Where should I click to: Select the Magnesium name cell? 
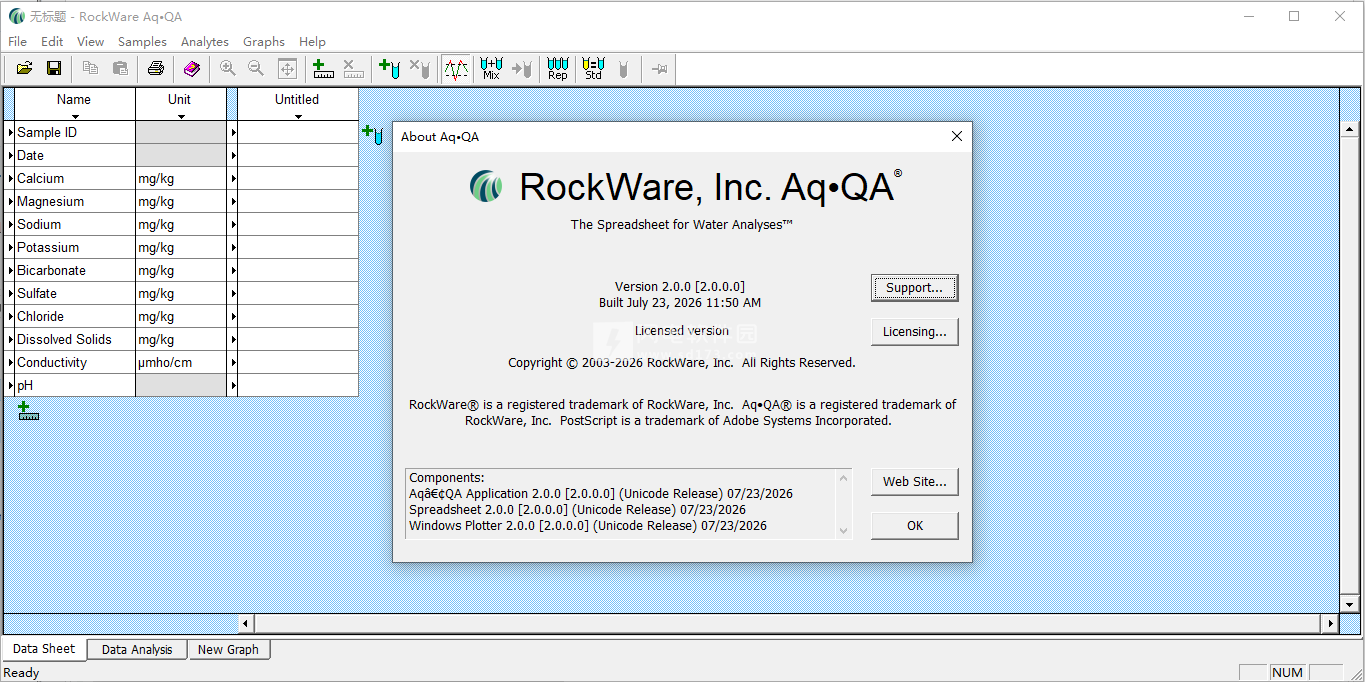tap(75, 201)
